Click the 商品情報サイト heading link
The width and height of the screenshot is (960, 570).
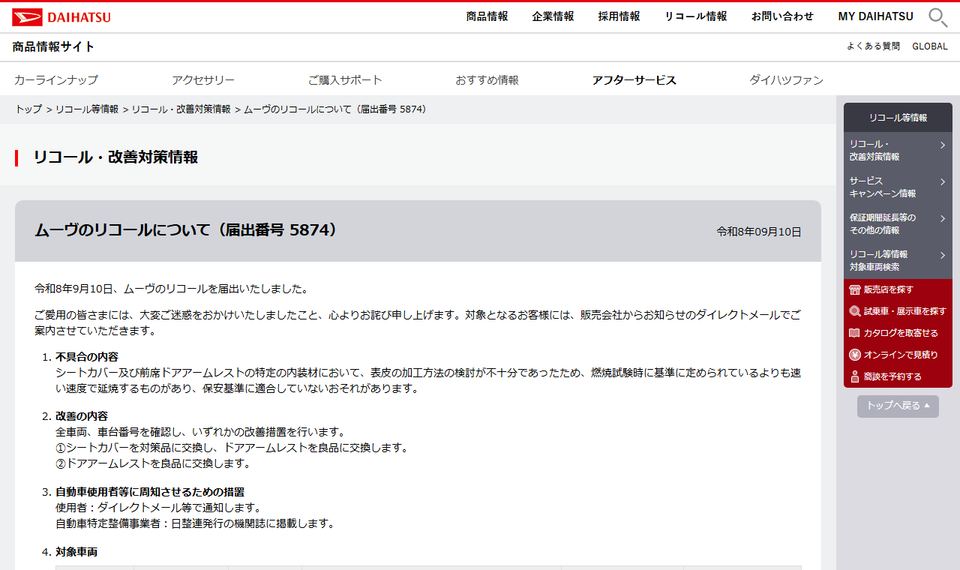[x=53, y=47]
